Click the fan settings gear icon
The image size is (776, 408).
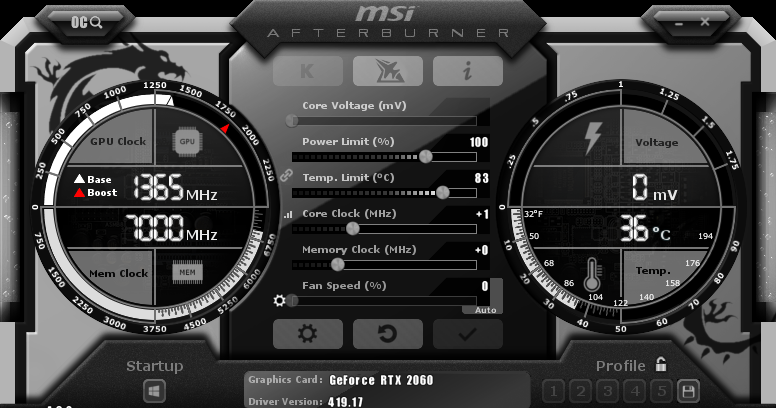pos(279,301)
